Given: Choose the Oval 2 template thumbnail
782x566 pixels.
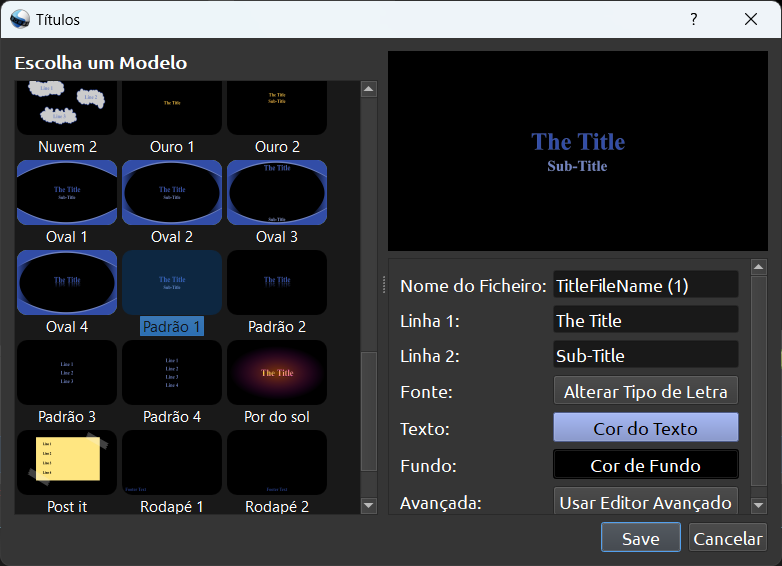Looking at the screenshot, I should click(x=172, y=192).
